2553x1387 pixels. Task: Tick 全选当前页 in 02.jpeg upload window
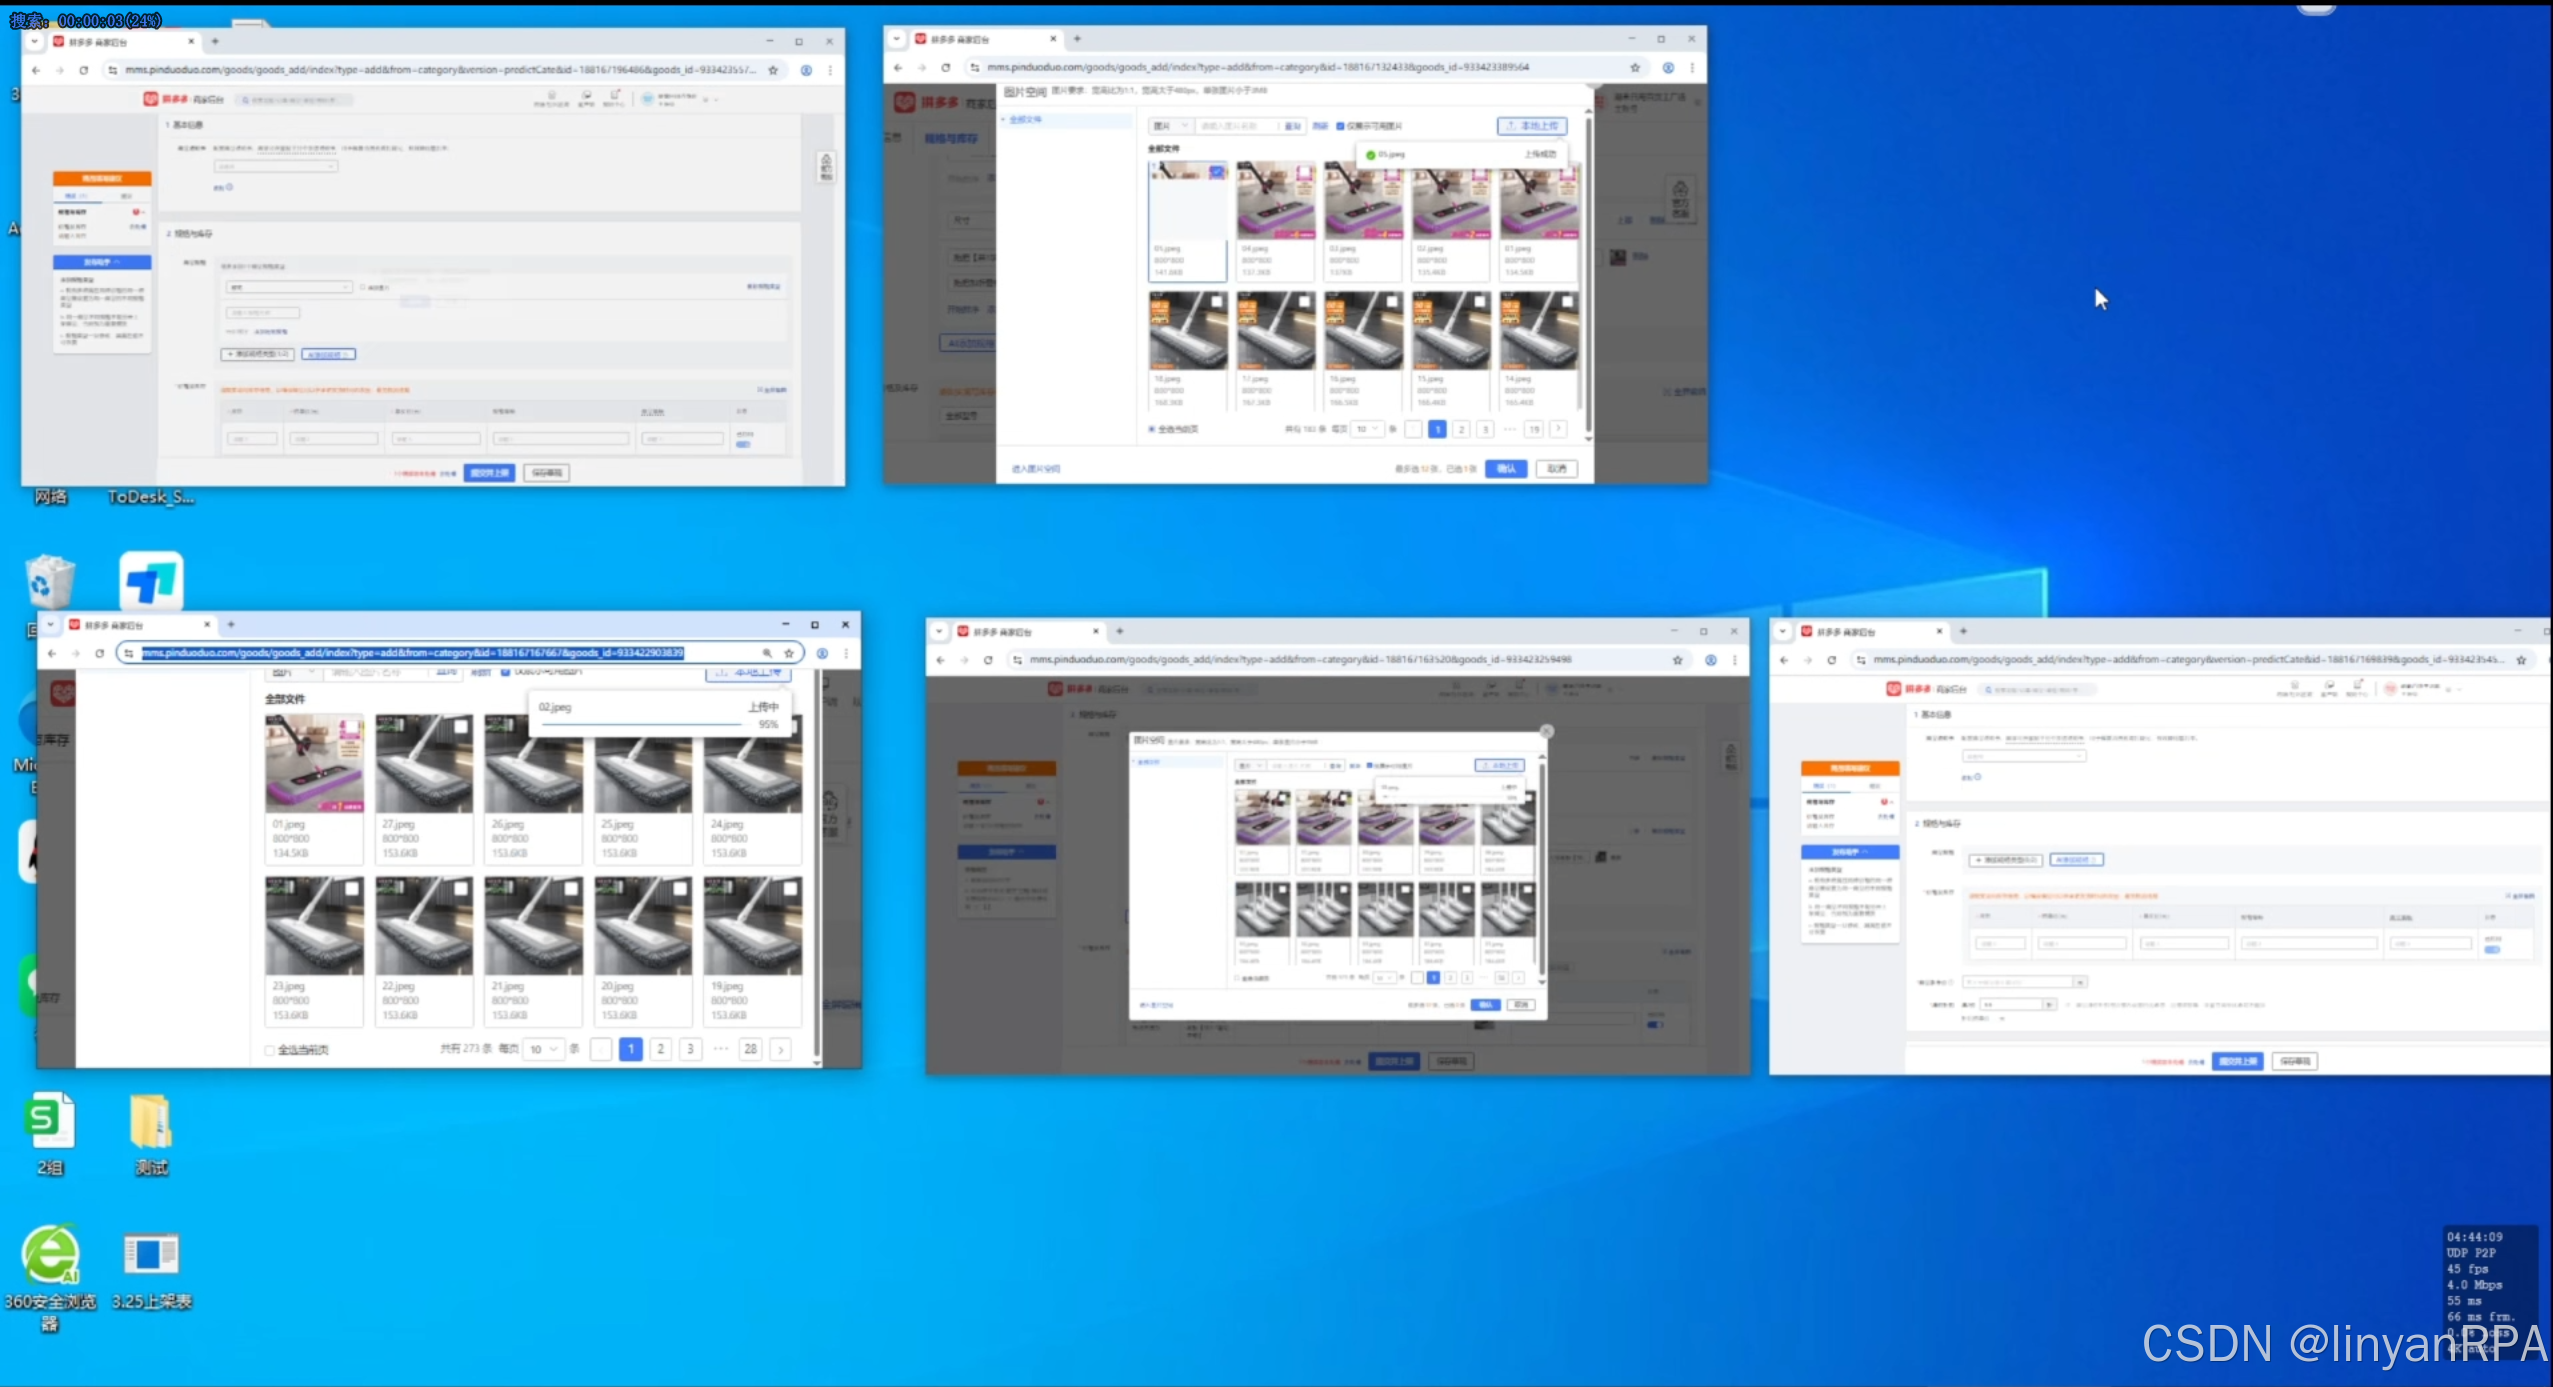coord(269,1050)
